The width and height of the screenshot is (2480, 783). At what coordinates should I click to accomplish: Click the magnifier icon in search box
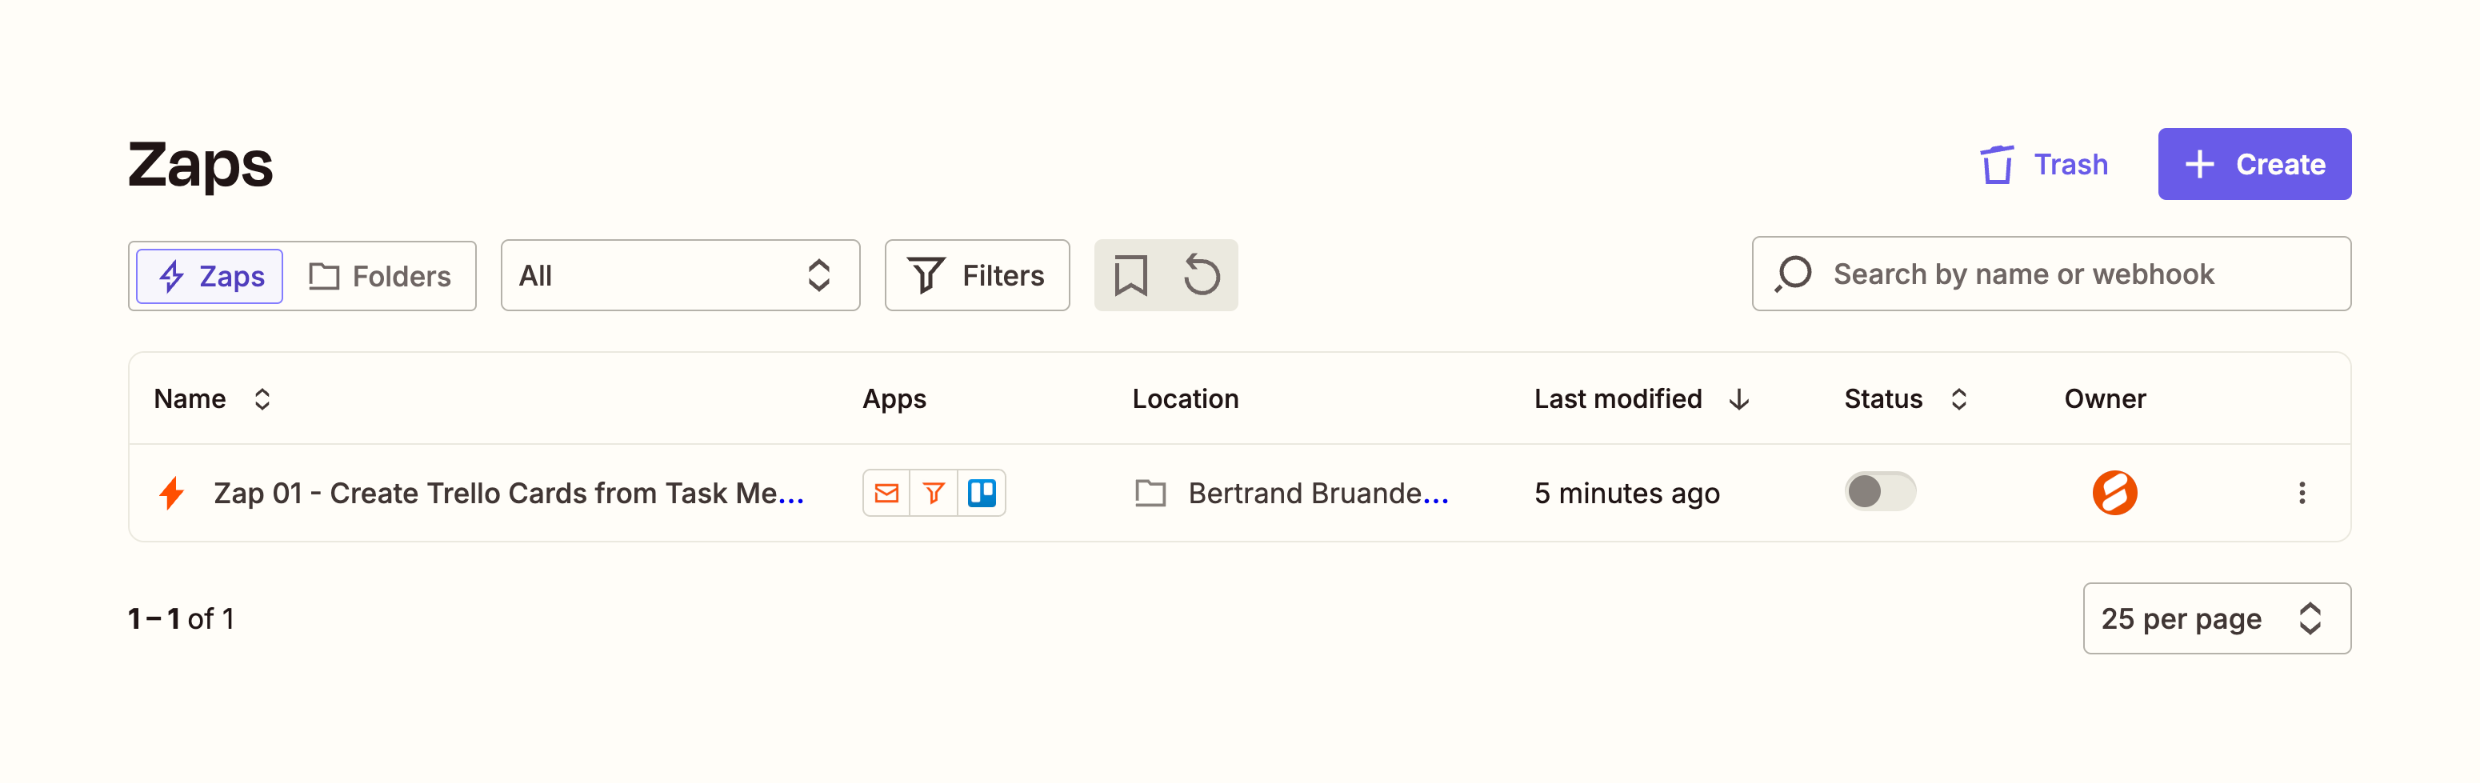[1794, 274]
